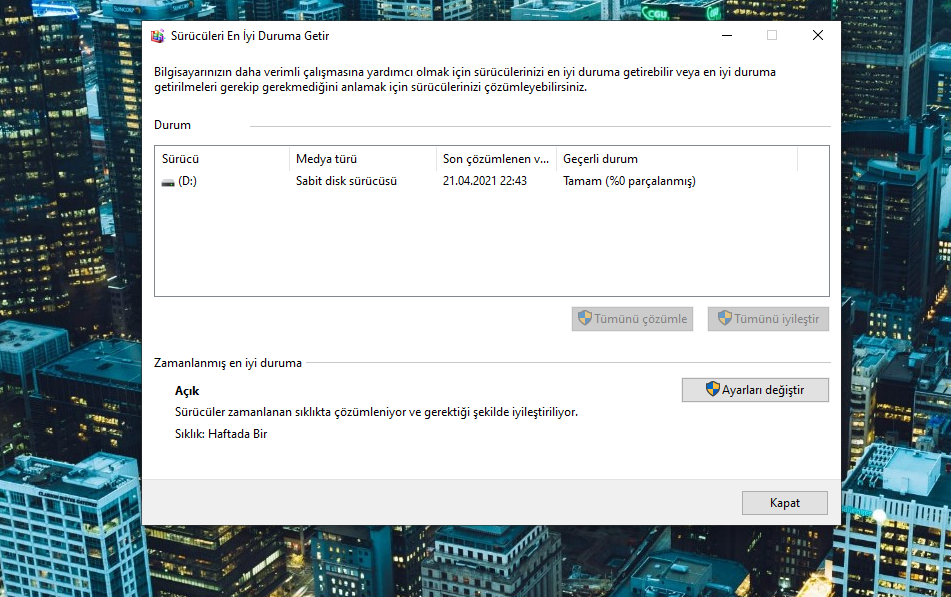This screenshot has height=597, width=951.
Task: Click the Kapat button
Action: pos(785,503)
